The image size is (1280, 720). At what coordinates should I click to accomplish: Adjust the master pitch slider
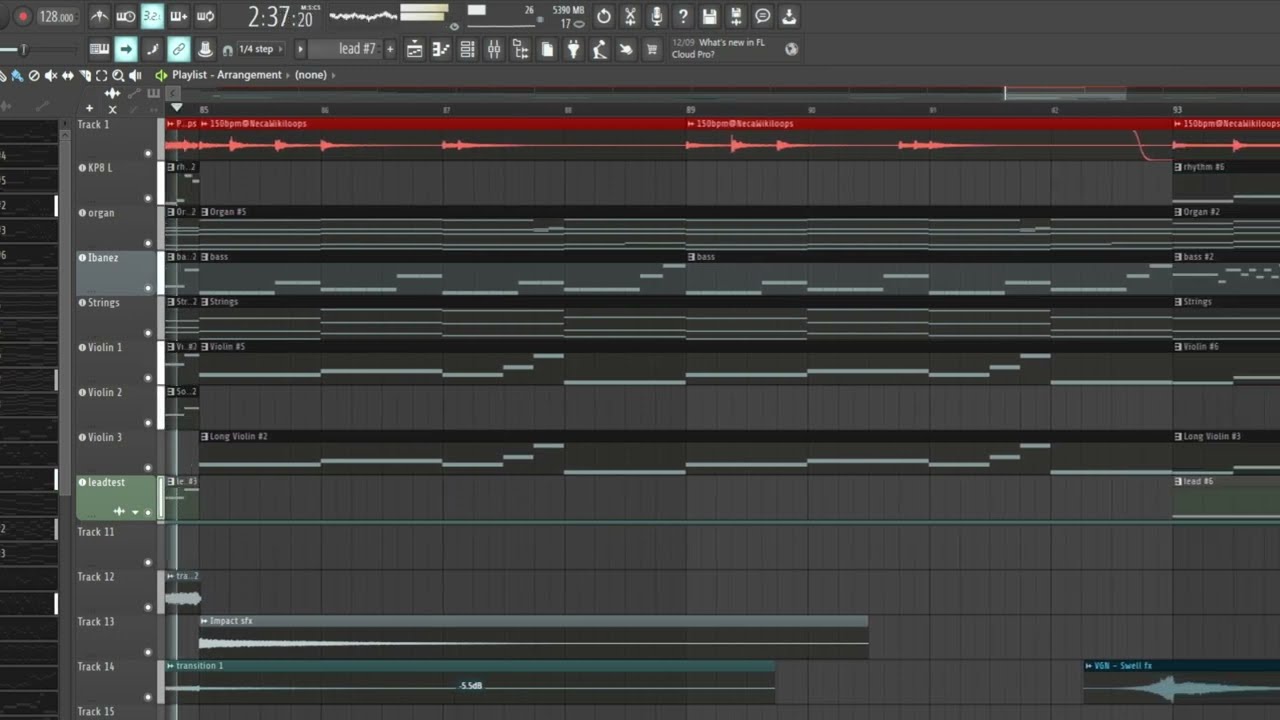tap(24, 49)
